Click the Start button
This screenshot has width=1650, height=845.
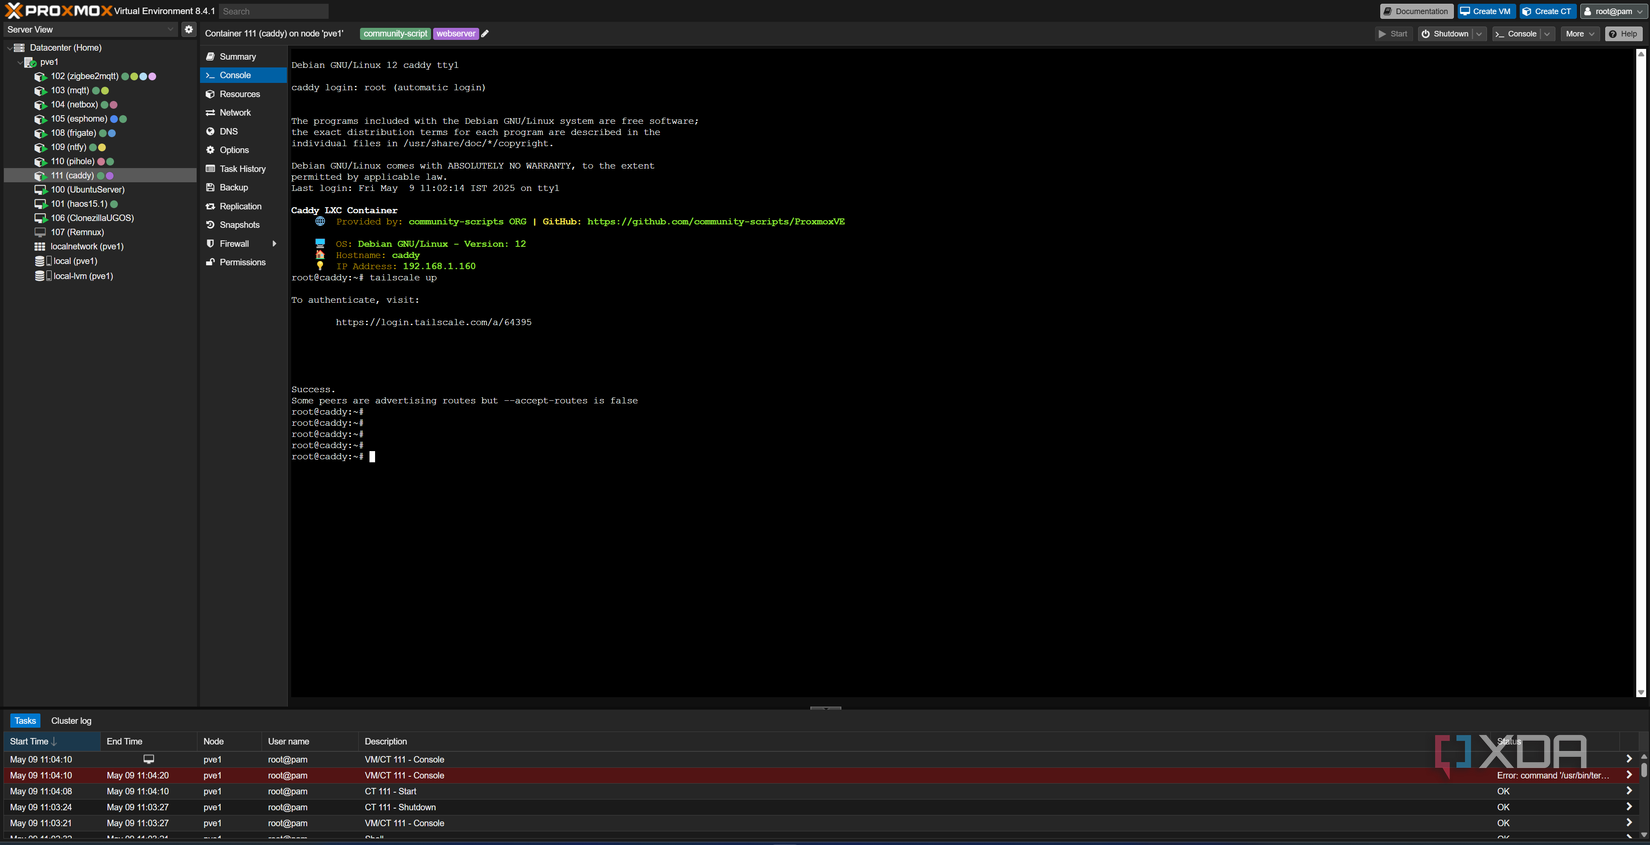tap(1393, 34)
